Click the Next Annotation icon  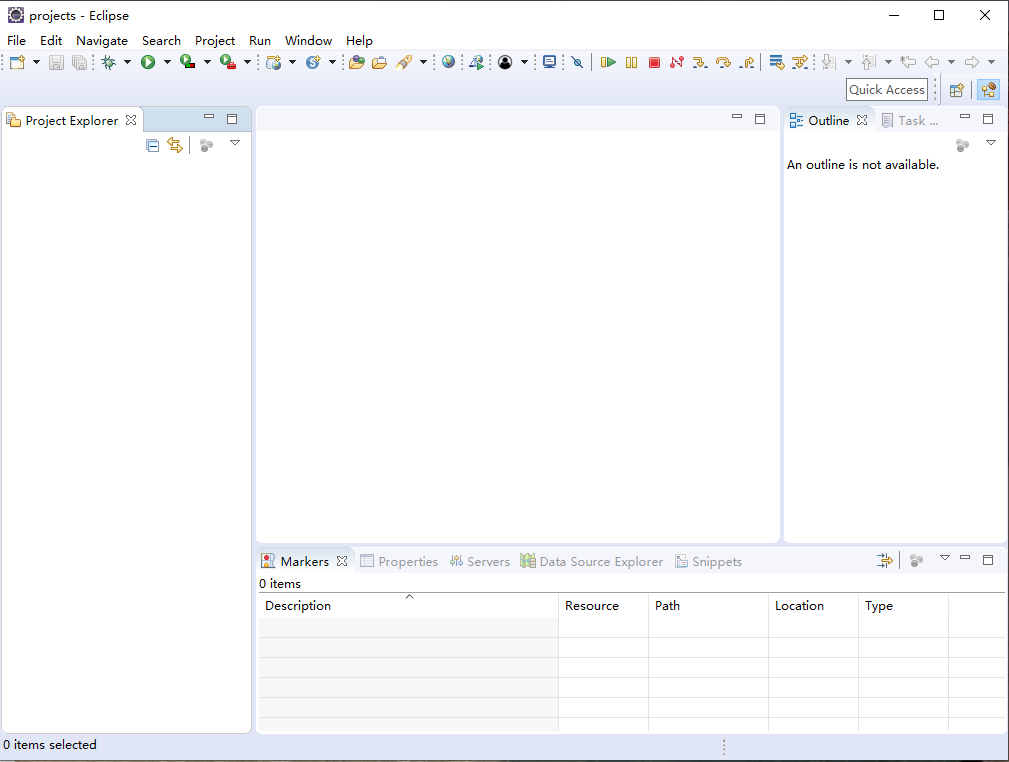tap(829, 62)
